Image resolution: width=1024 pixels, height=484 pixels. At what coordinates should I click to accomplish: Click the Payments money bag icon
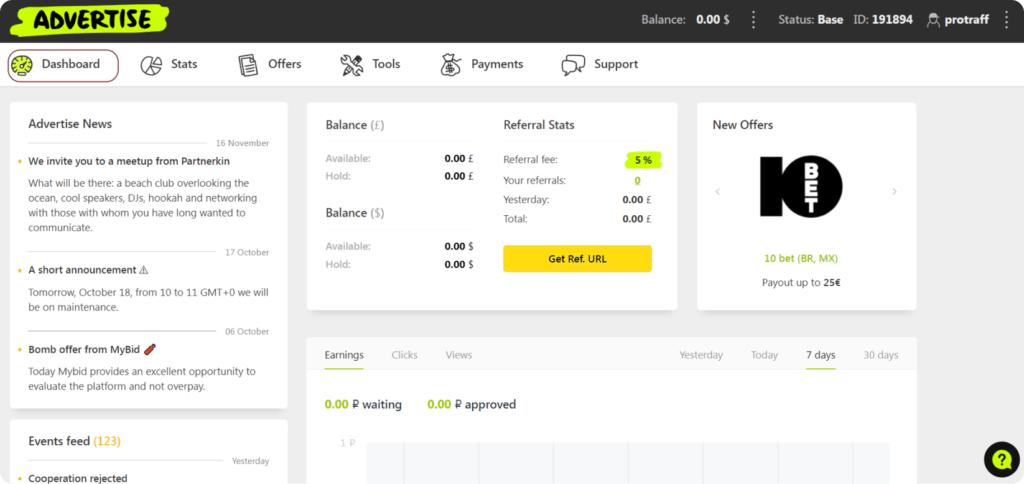[x=451, y=65]
